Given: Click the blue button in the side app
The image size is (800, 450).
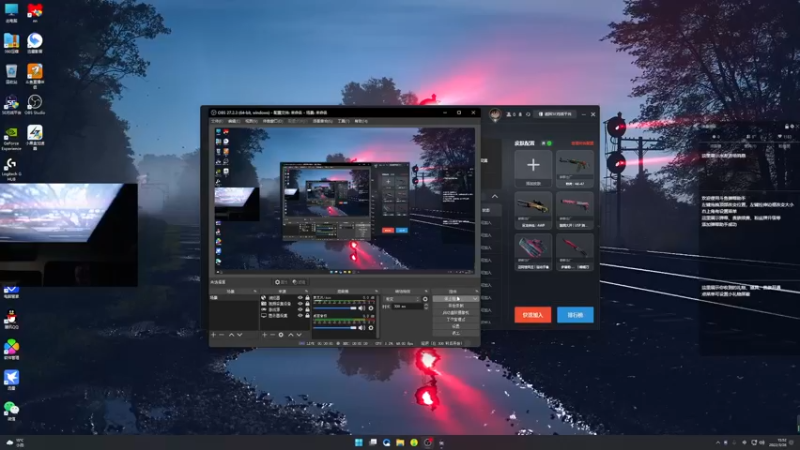Looking at the screenshot, I should [x=575, y=315].
